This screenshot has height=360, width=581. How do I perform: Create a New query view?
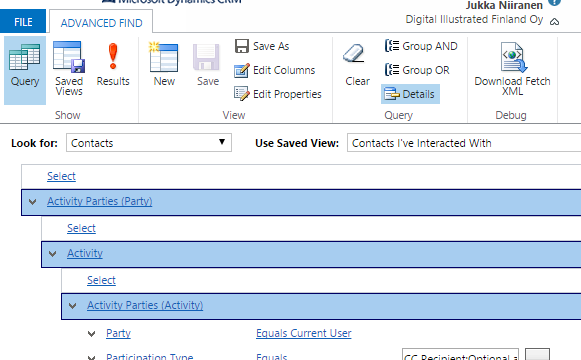coord(164,64)
